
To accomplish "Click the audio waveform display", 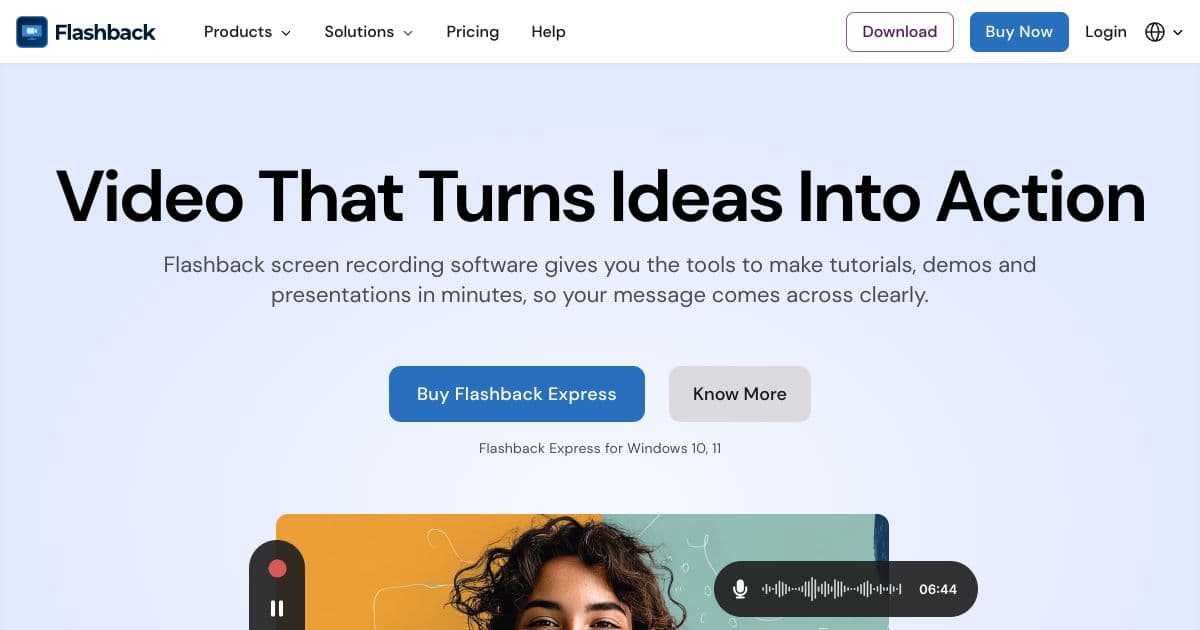I will [x=832, y=589].
